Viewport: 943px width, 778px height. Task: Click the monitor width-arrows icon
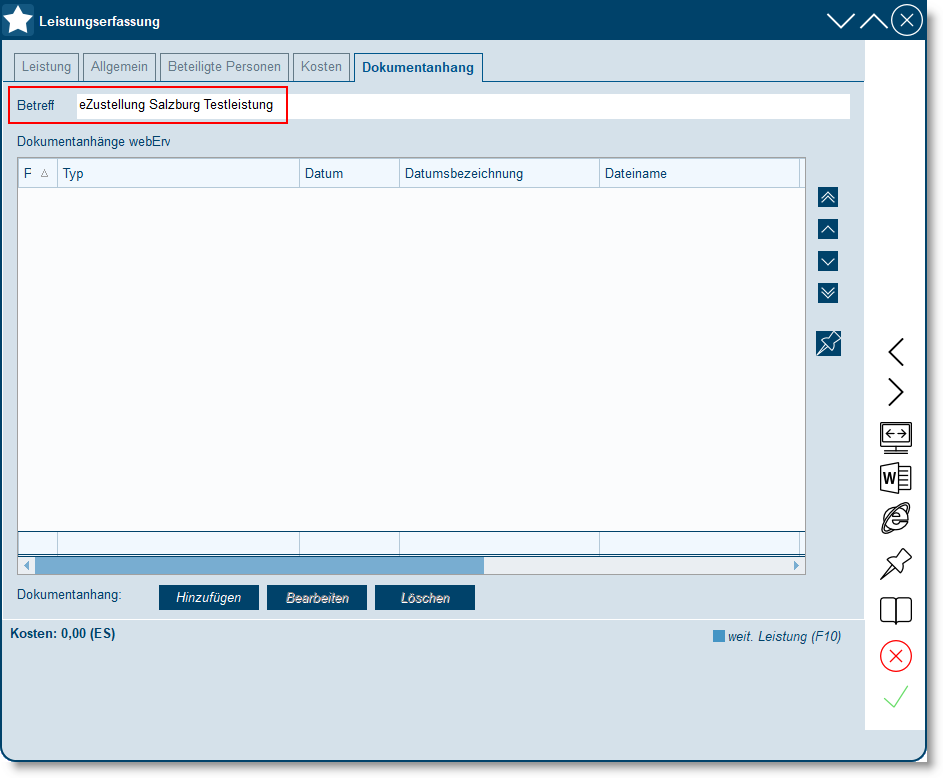pos(895,436)
